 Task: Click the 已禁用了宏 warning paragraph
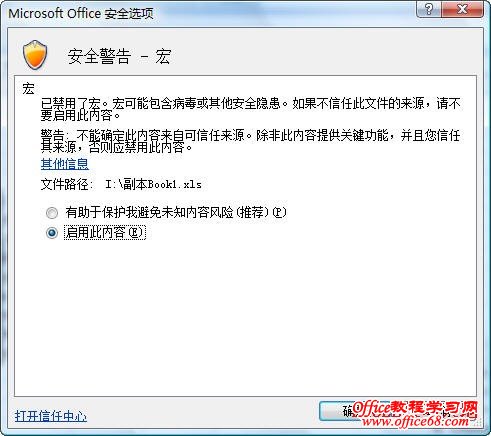(250, 109)
